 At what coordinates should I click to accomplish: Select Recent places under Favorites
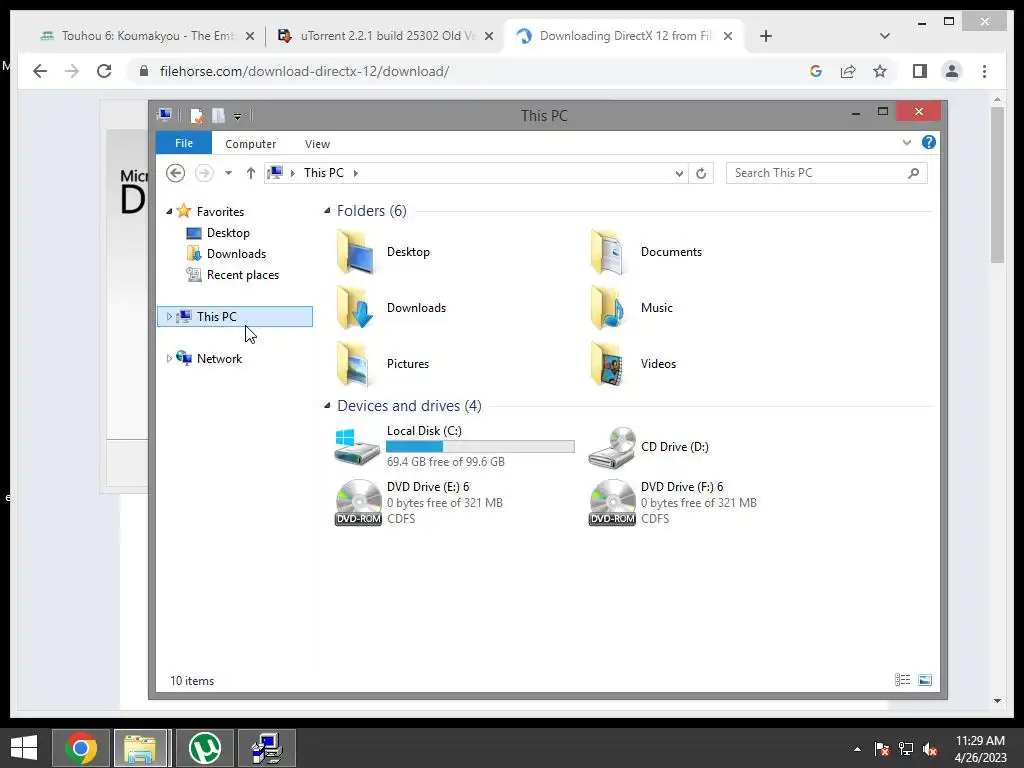pos(242,275)
